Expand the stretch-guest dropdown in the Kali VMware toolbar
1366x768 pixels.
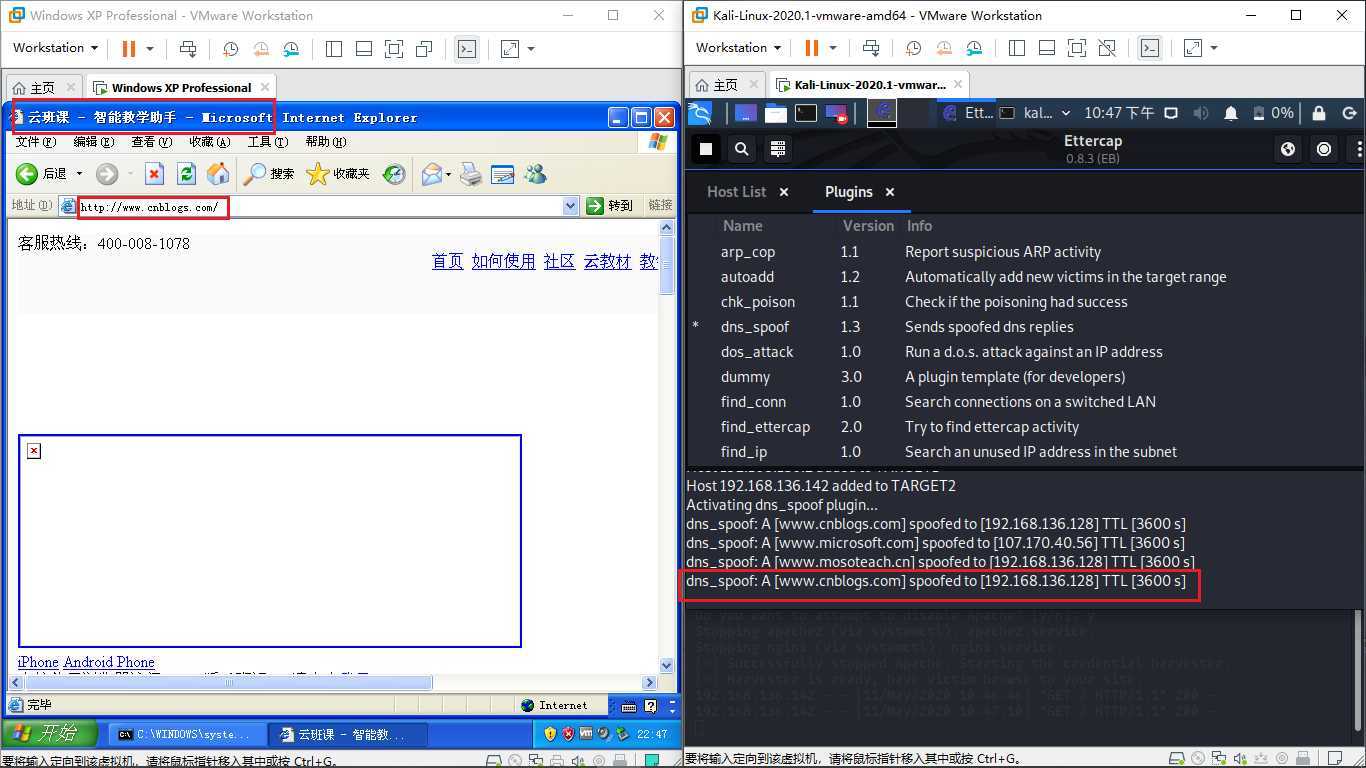click(x=1214, y=48)
